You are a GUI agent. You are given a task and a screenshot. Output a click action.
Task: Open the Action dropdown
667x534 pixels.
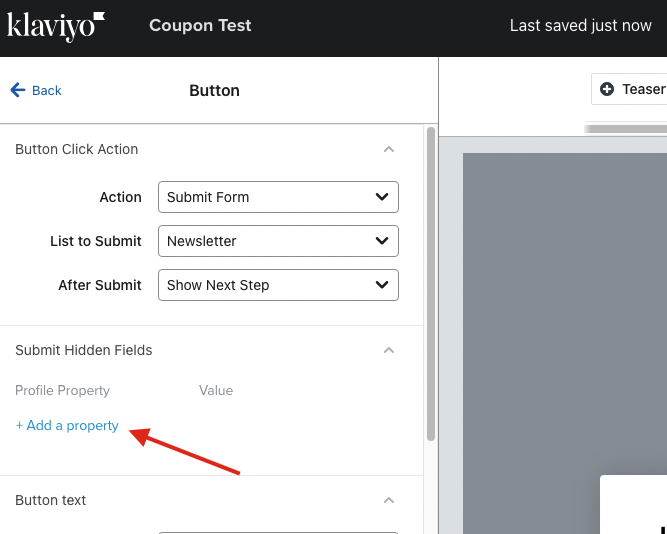coord(278,197)
